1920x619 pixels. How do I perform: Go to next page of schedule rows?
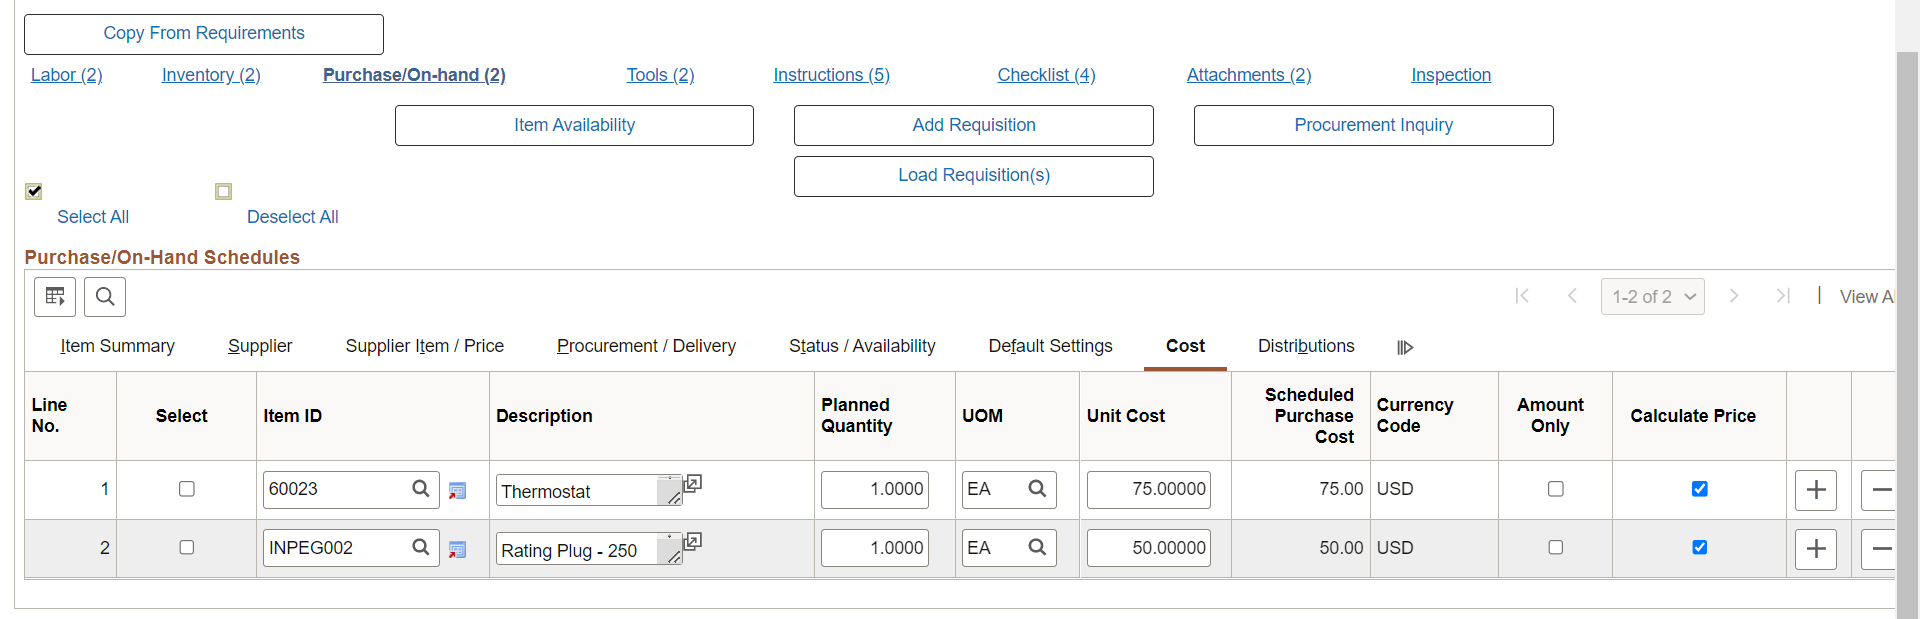(1734, 296)
